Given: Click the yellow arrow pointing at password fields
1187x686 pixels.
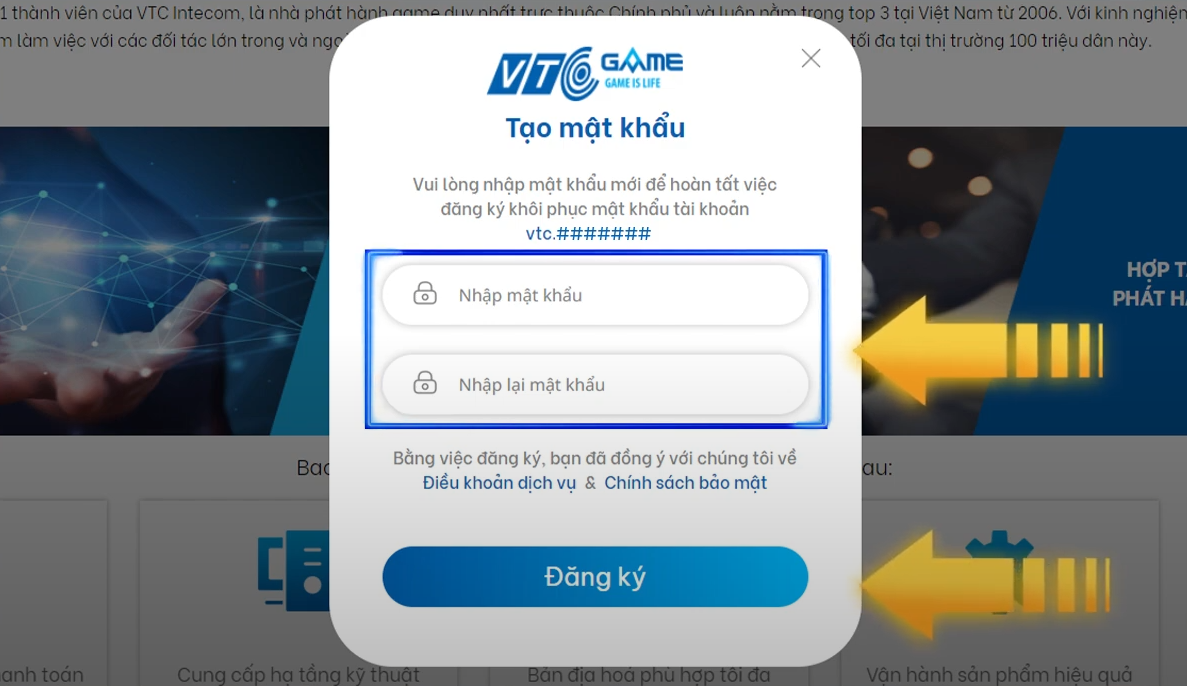Looking at the screenshot, I should (978, 350).
